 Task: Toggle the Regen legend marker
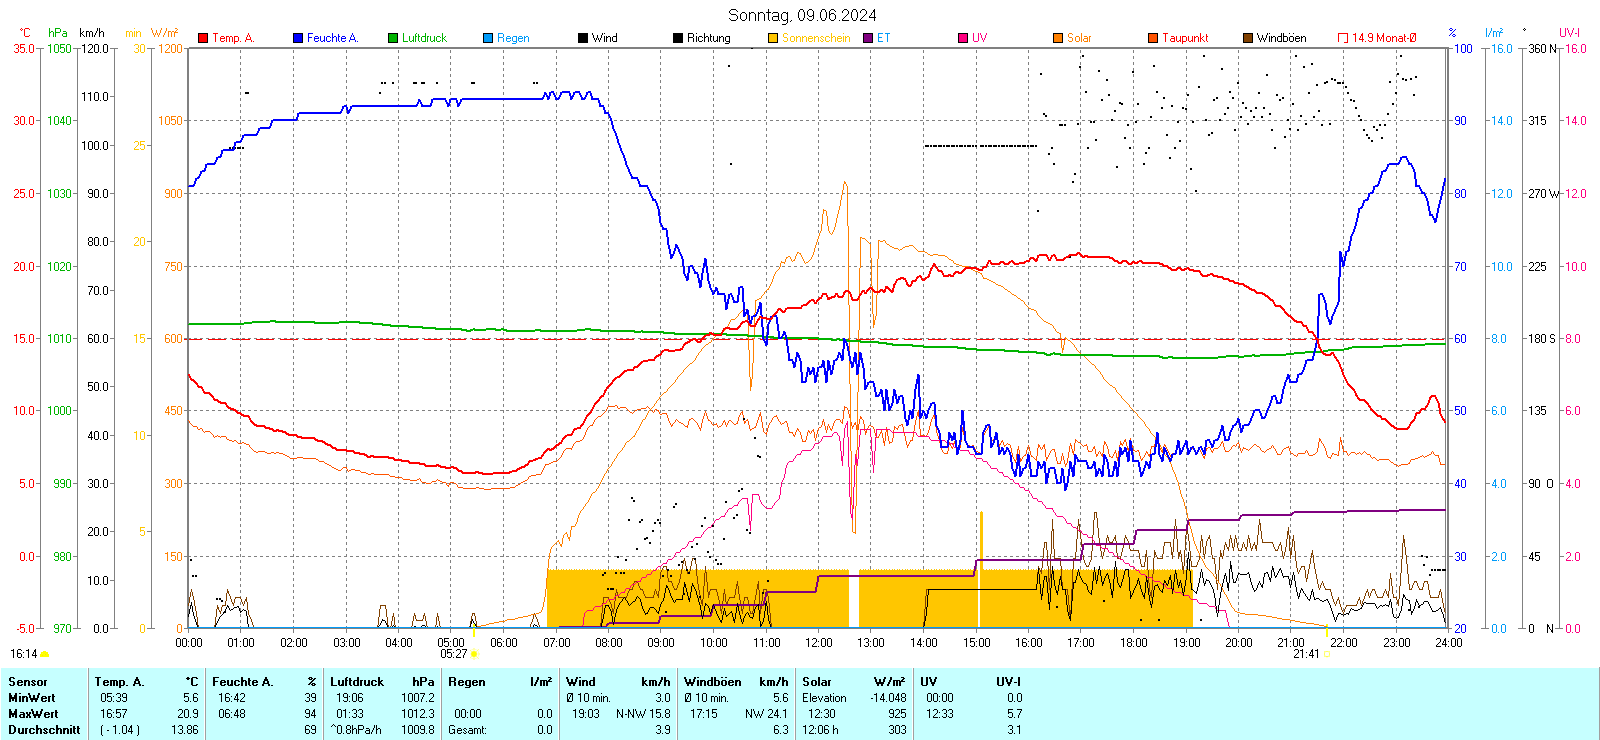click(x=488, y=38)
